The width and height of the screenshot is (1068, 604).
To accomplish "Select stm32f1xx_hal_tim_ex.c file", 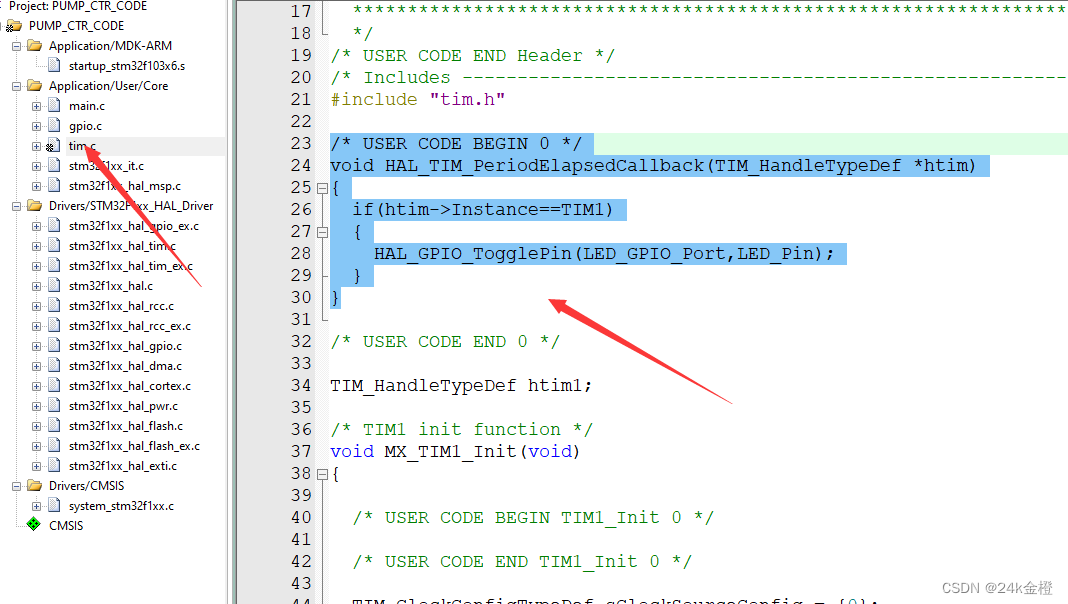I will tap(131, 266).
